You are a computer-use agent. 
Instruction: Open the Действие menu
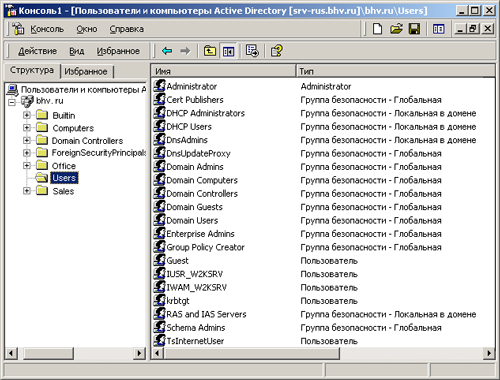37,51
